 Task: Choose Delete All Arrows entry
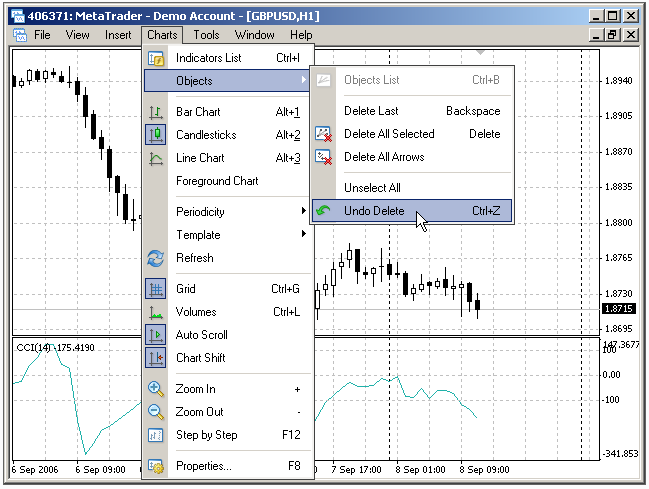(412, 157)
